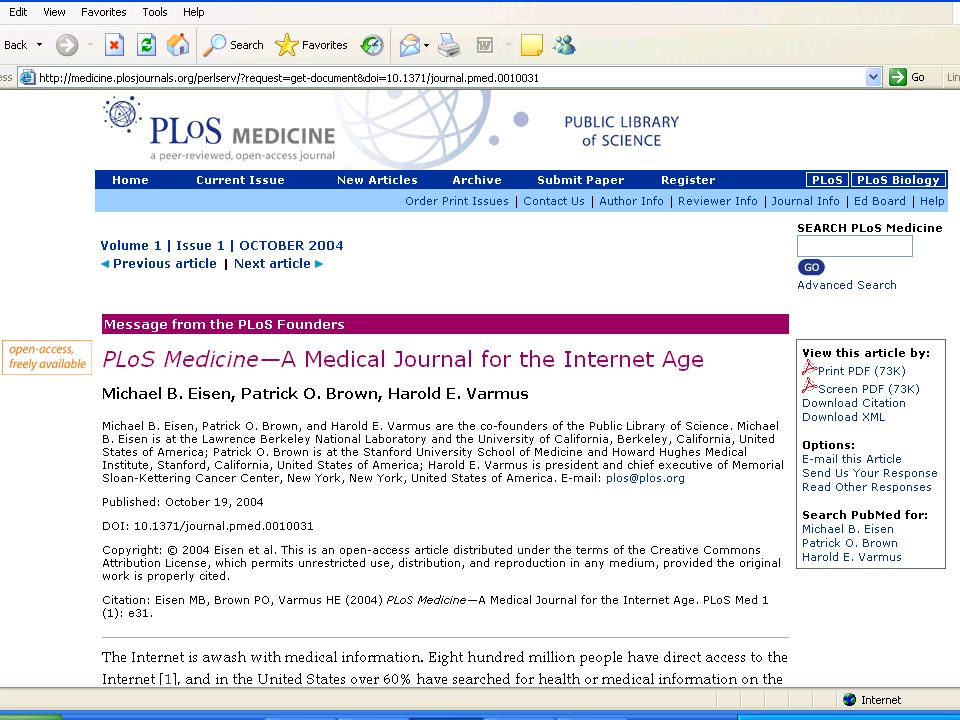Click the Forward arrow button
The height and width of the screenshot is (720, 960).
coord(67,45)
